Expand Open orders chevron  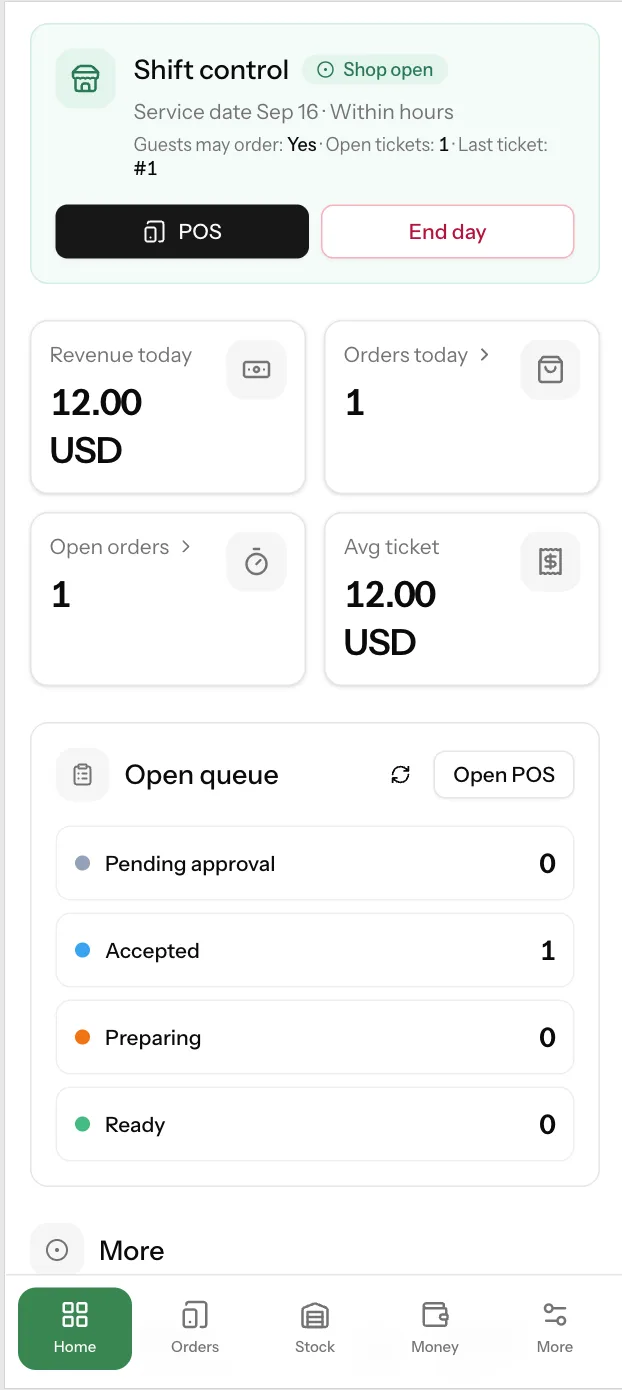point(186,546)
